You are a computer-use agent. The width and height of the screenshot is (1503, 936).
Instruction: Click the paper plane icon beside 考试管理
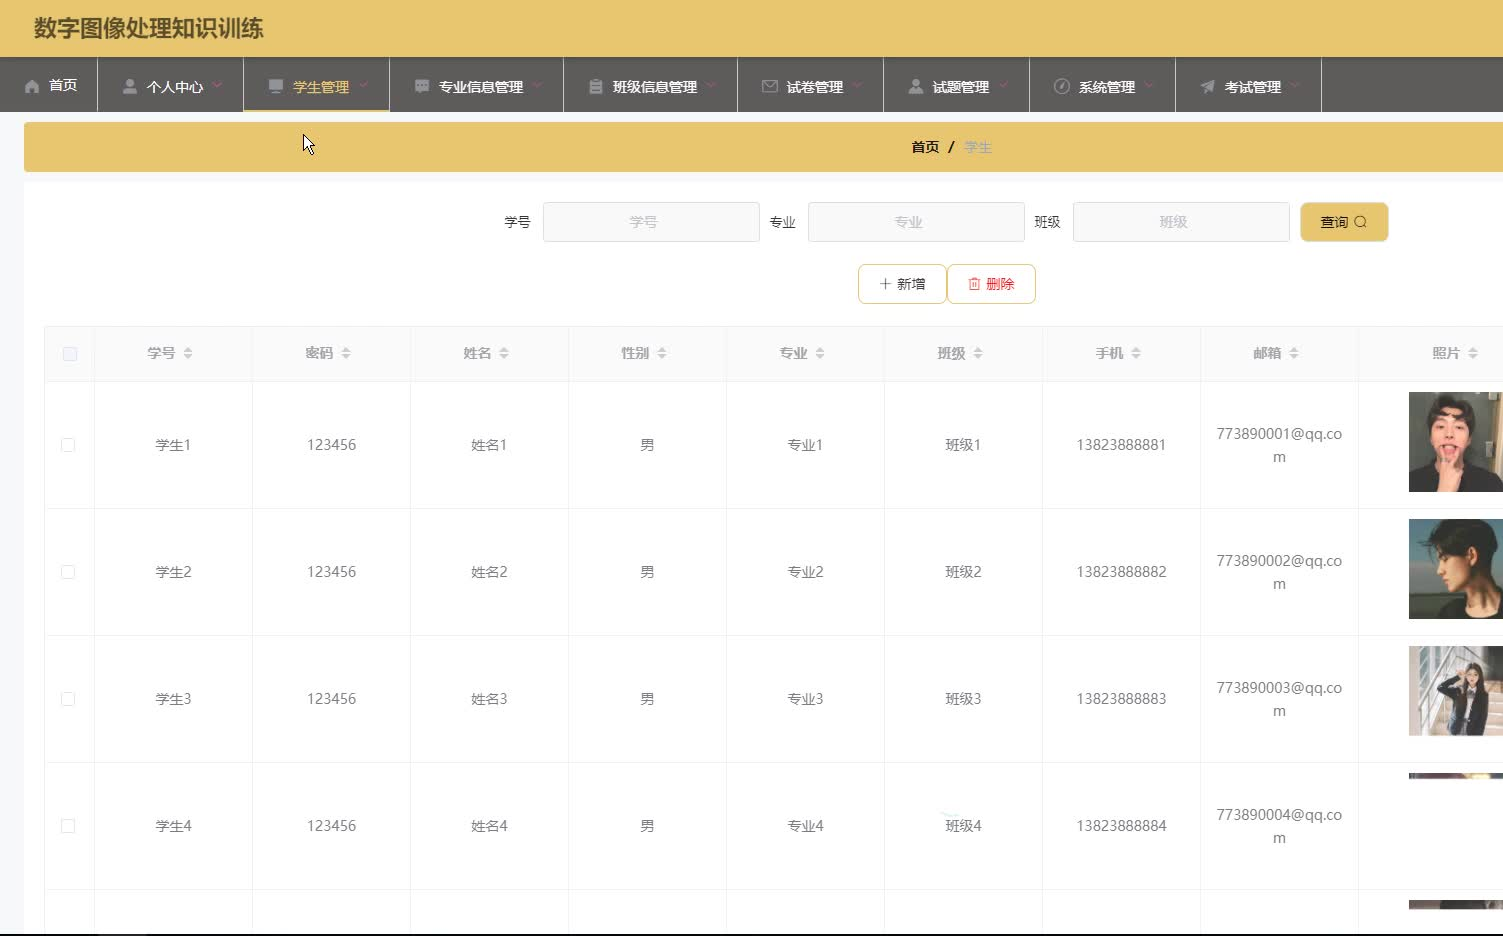(1208, 87)
